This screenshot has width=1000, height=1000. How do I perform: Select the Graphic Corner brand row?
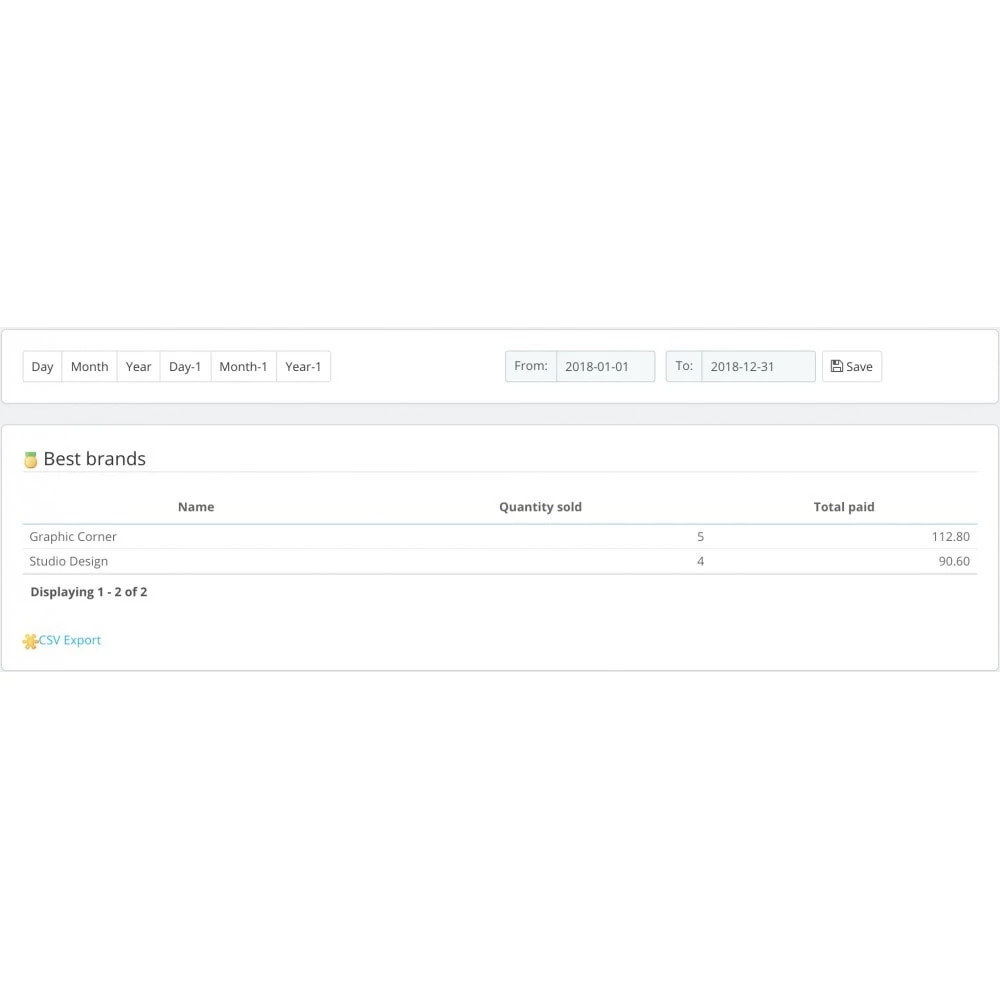[x=73, y=537]
